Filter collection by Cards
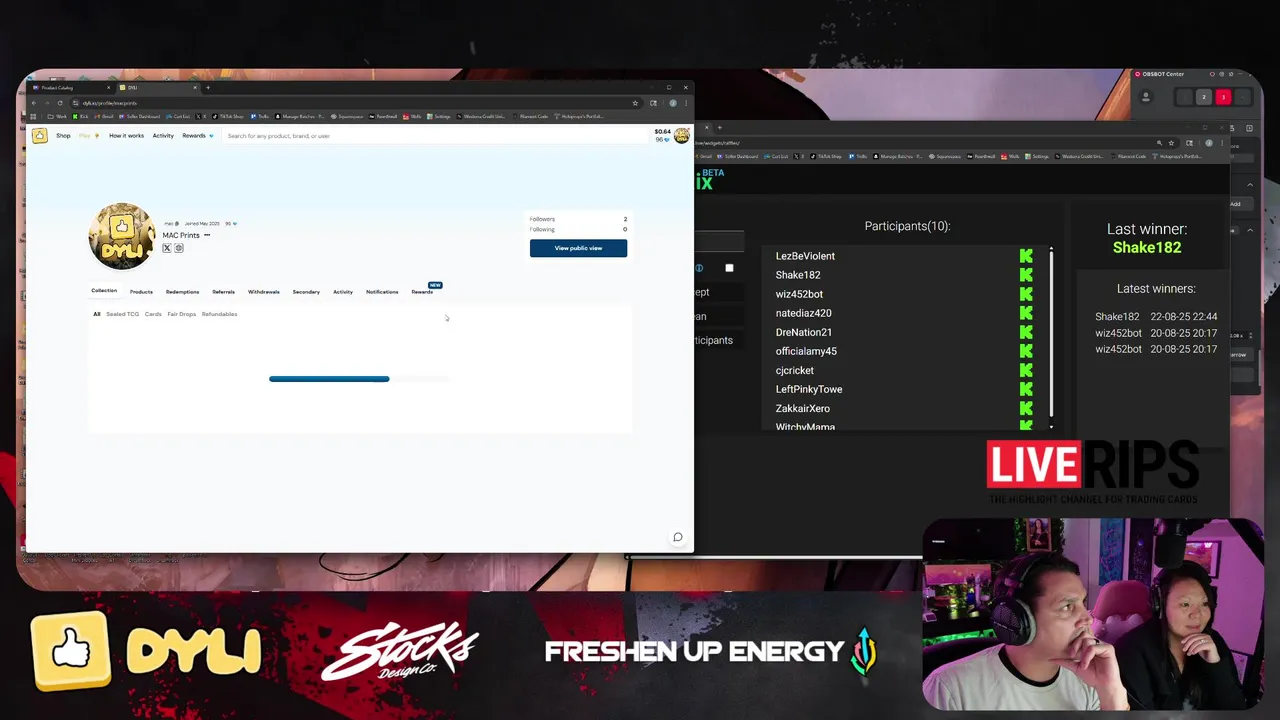This screenshot has height=720, width=1280. pyautogui.click(x=153, y=314)
